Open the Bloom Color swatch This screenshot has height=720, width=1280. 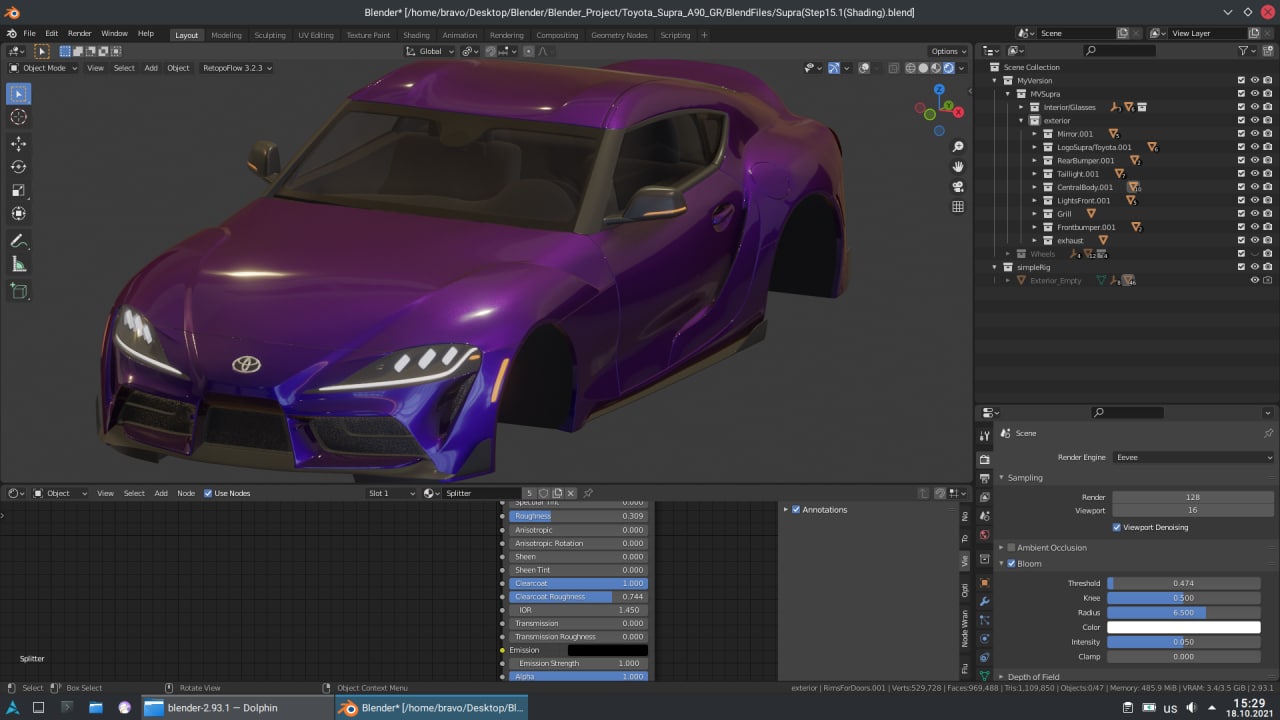pos(1184,628)
